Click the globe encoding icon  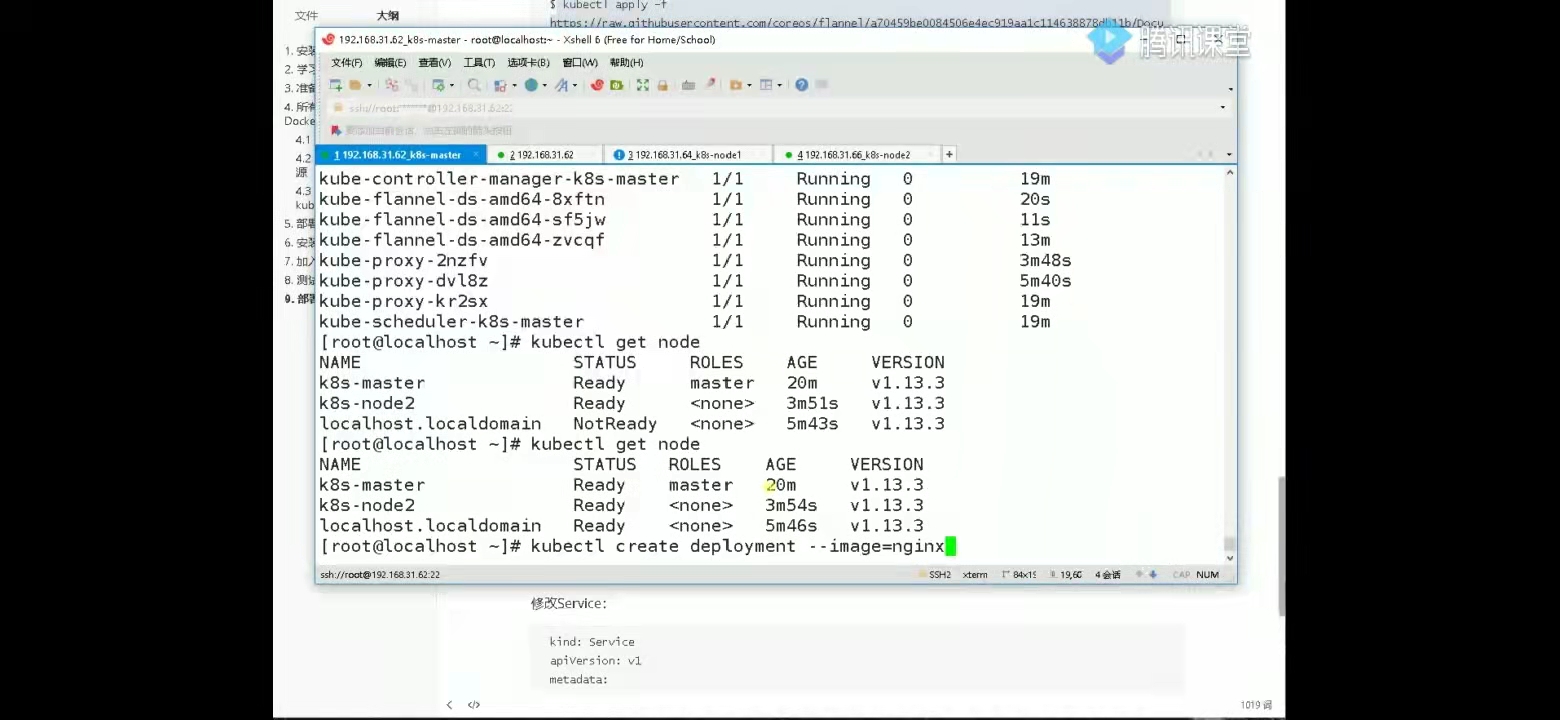tap(531, 85)
